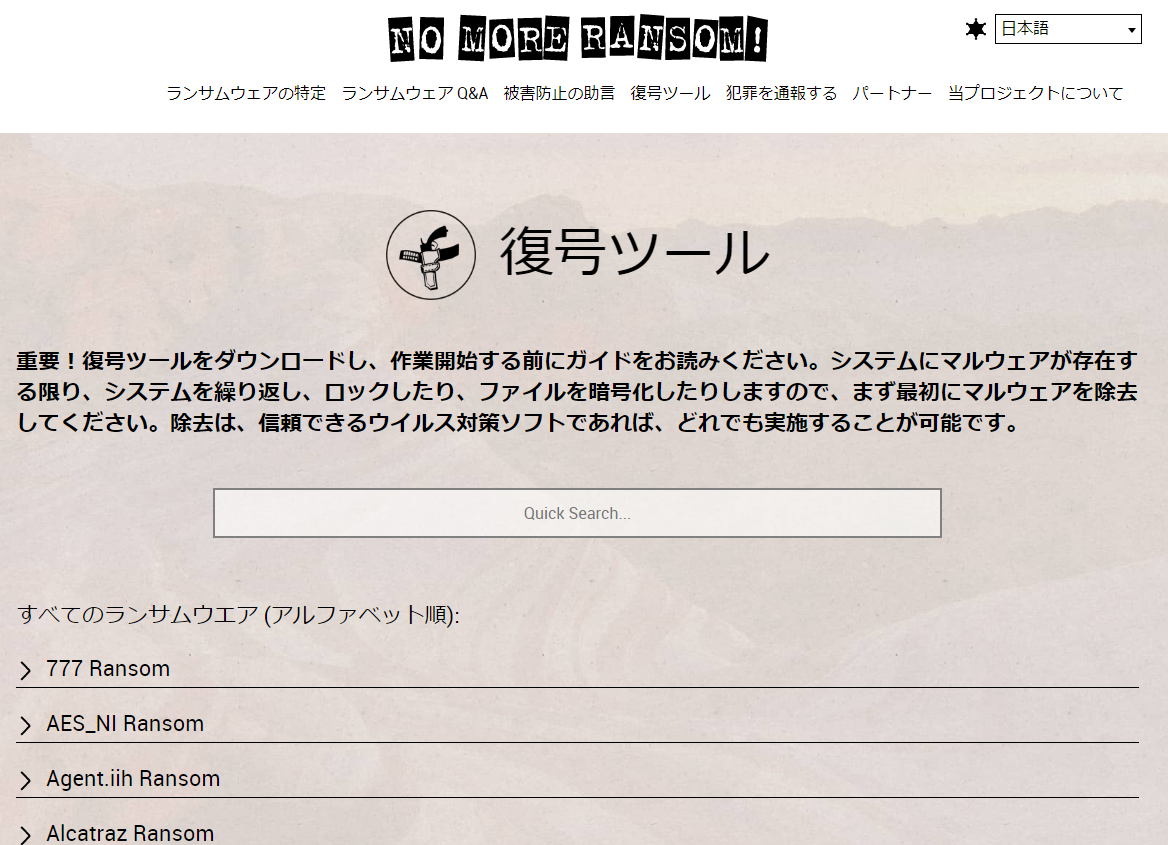
Task: Open 犯罪を通報する menu item
Action: click(x=781, y=93)
